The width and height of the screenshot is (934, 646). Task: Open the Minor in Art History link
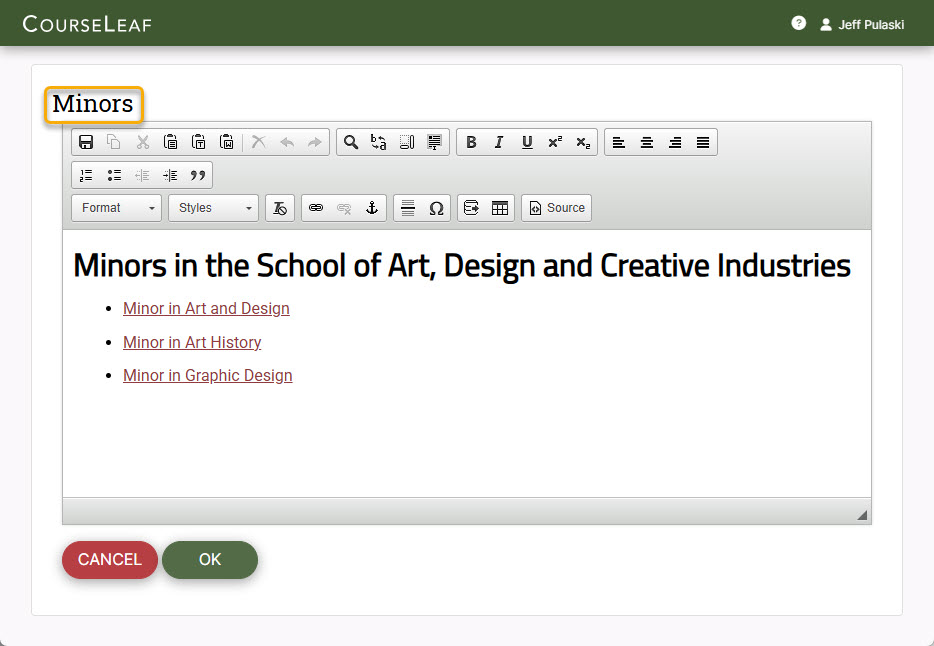pos(192,342)
